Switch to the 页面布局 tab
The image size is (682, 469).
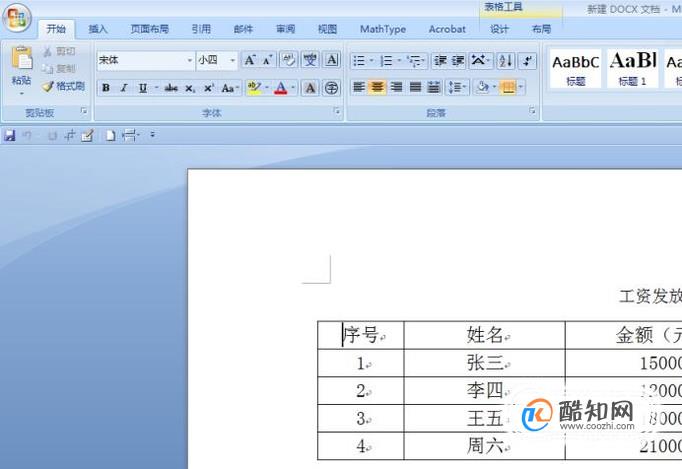149,29
